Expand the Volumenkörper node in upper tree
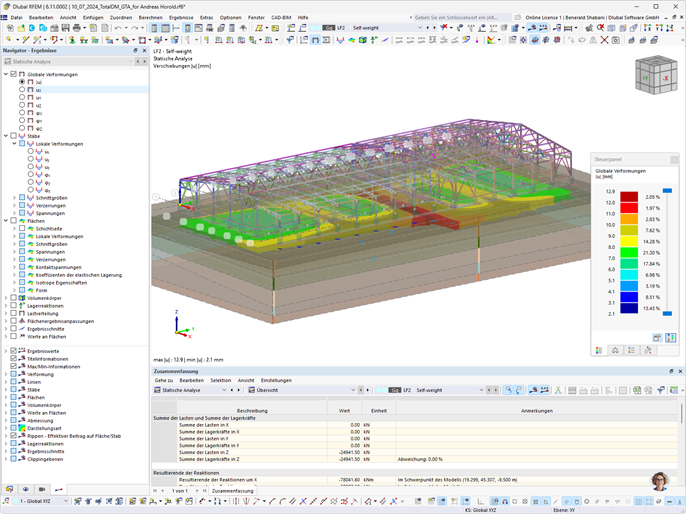686x514 pixels. (x=6, y=298)
